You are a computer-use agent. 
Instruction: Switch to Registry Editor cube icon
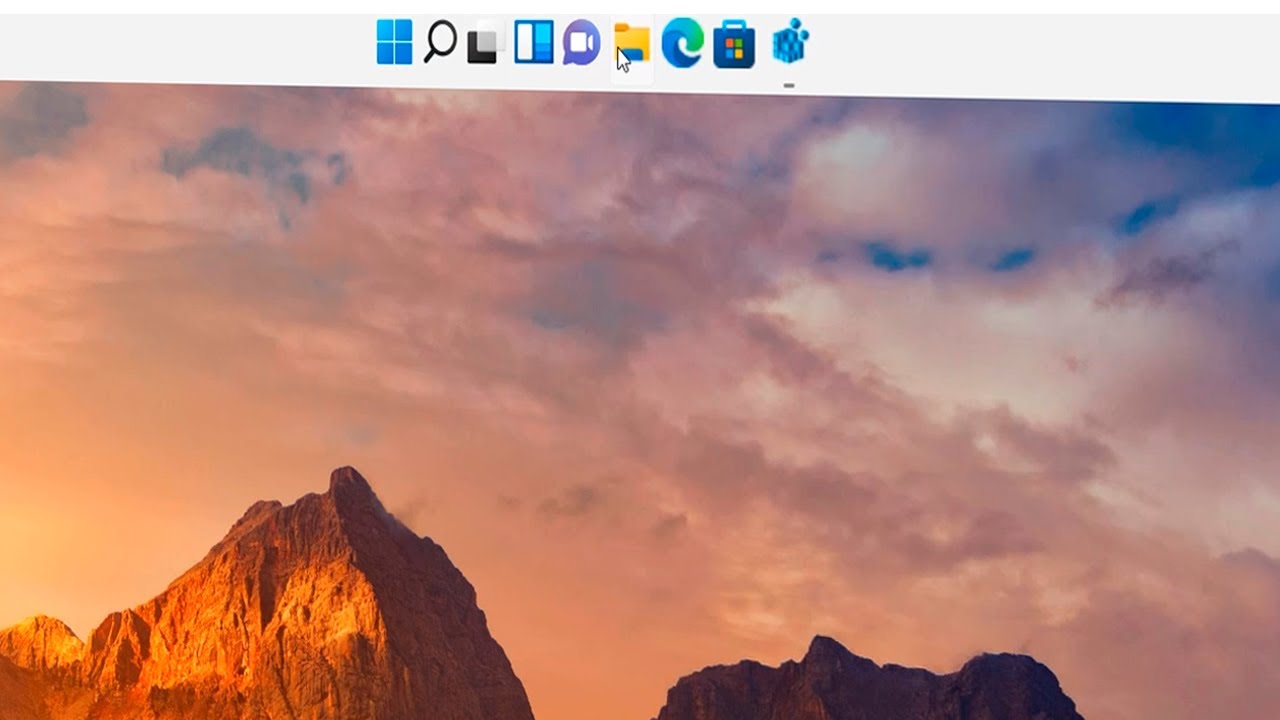790,42
